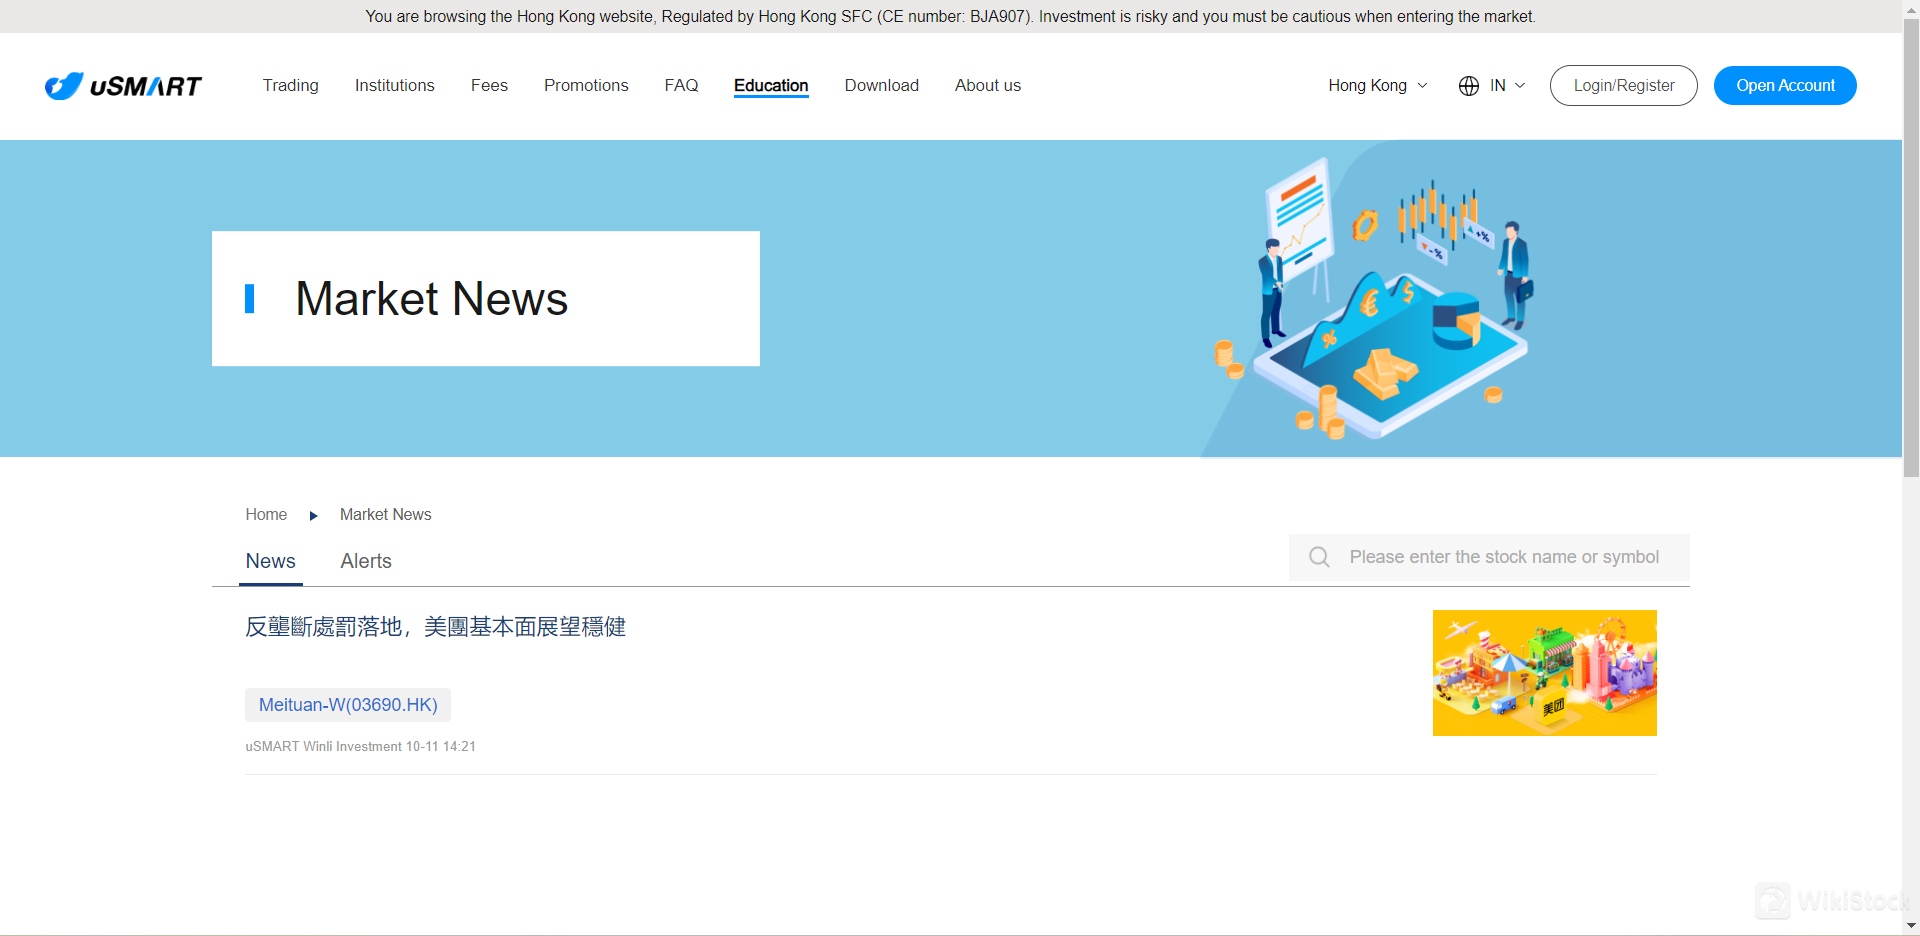Click the Login/Register button
1920x936 pixels.
pos(1624,86)
